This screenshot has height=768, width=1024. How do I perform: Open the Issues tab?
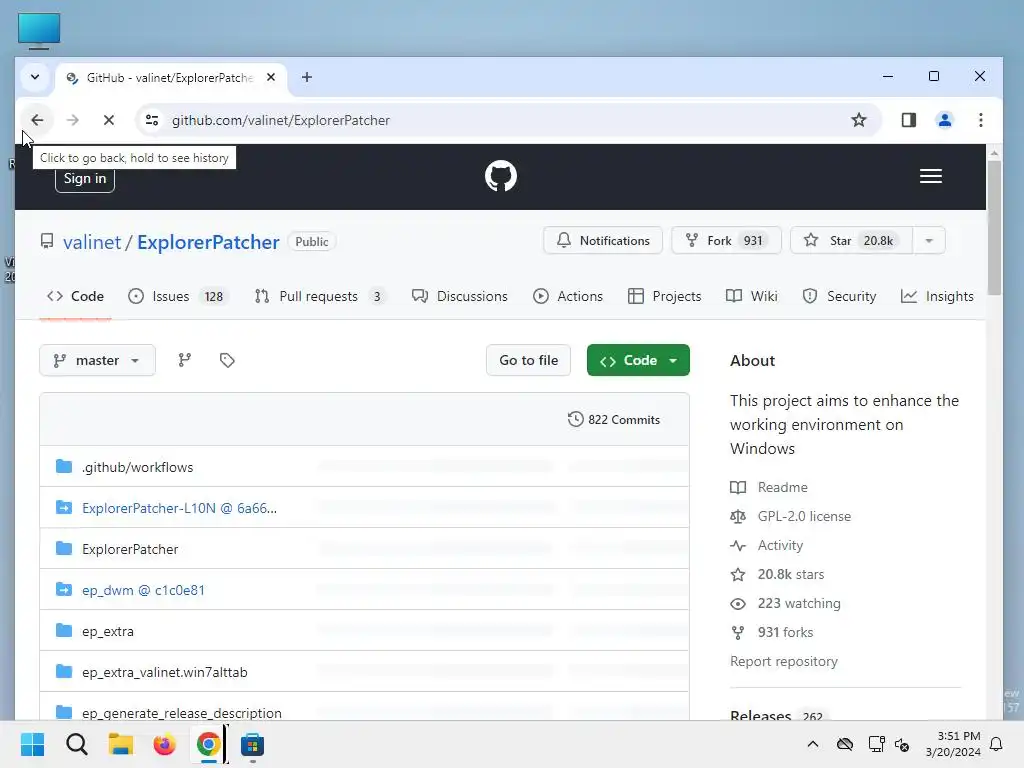[x=178, y=296]
